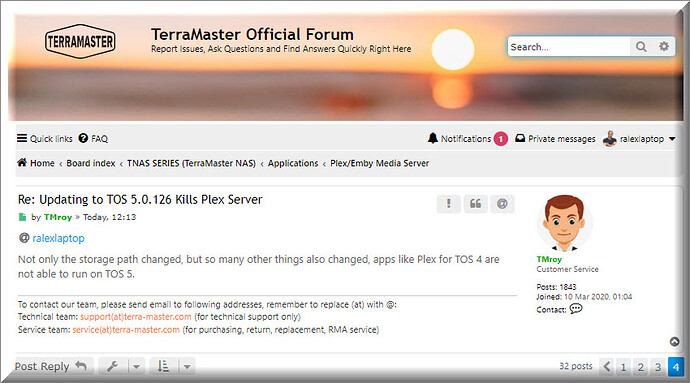Click the Private messages inbox icon
The image size is (690, 383).
[520, 138]
